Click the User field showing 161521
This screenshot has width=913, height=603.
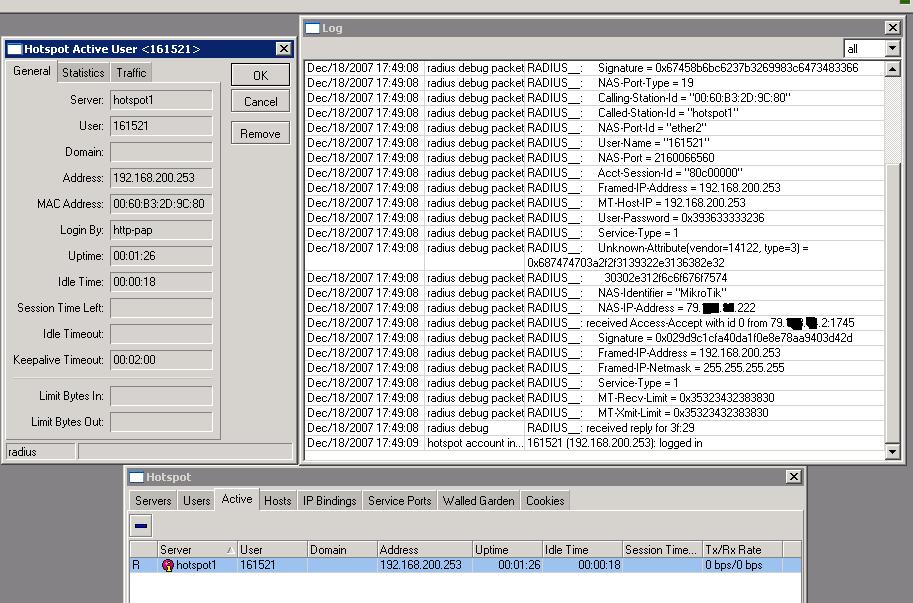tap(161, 126)
